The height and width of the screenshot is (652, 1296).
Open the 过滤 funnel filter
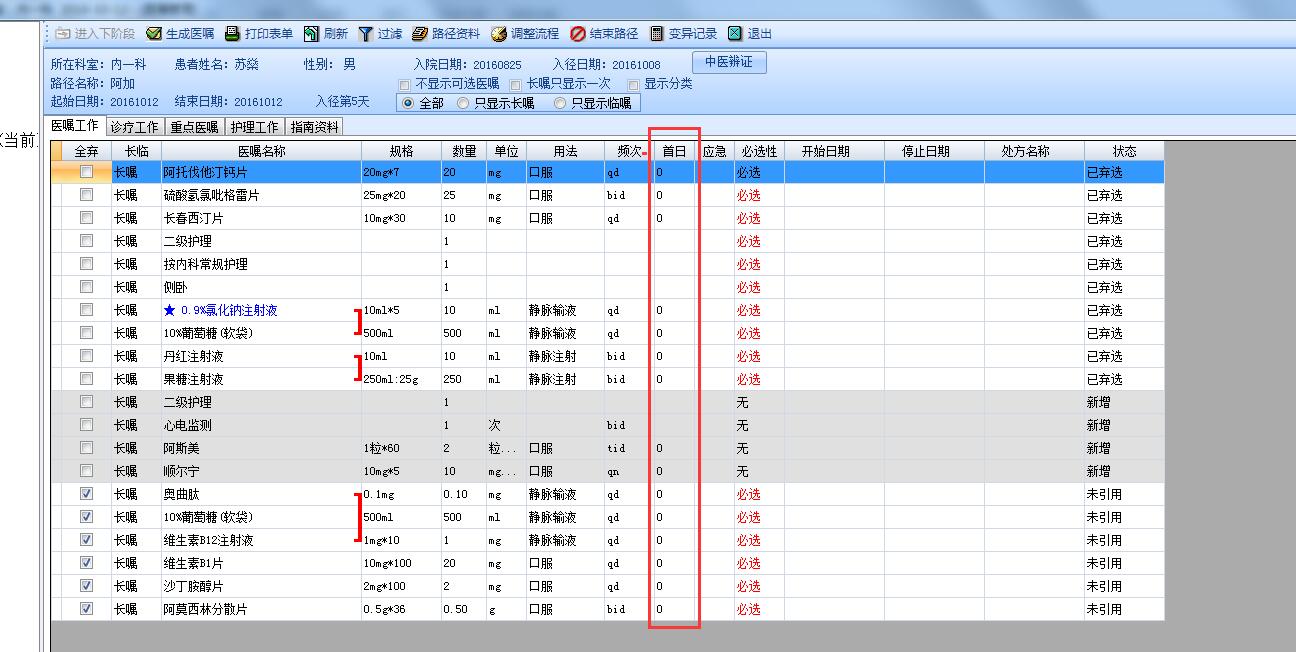click(365, 33)
